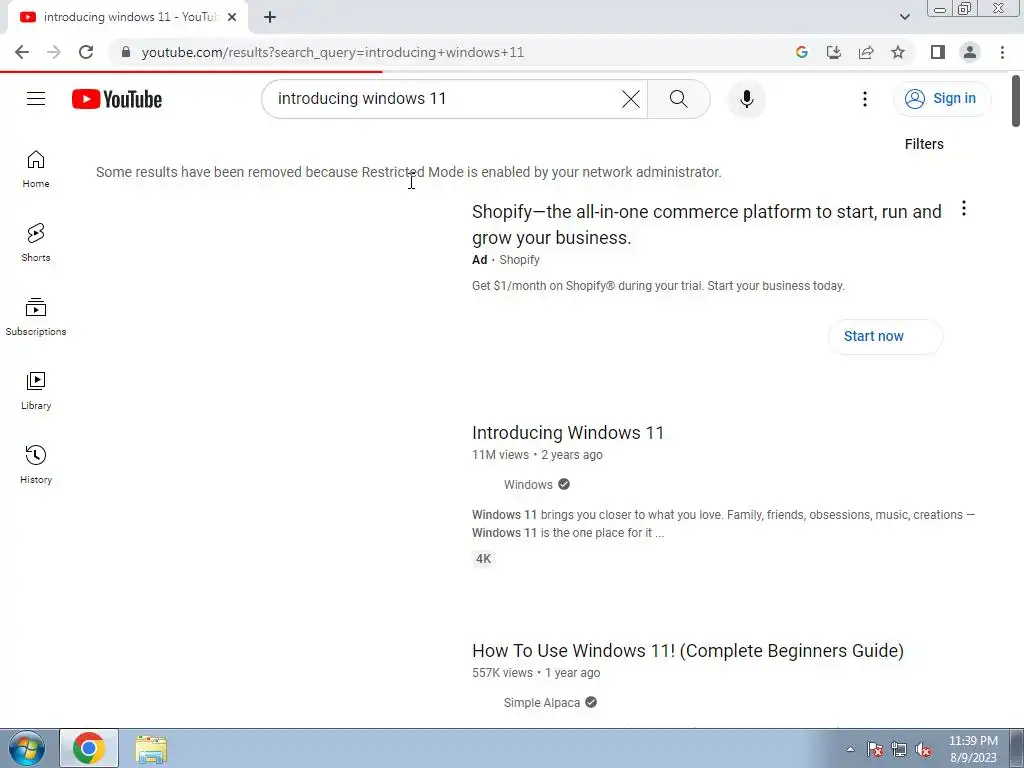Click the muted volume tray icon
Image resolution: width=1024 pixels, height=768 pixels.
923,749
